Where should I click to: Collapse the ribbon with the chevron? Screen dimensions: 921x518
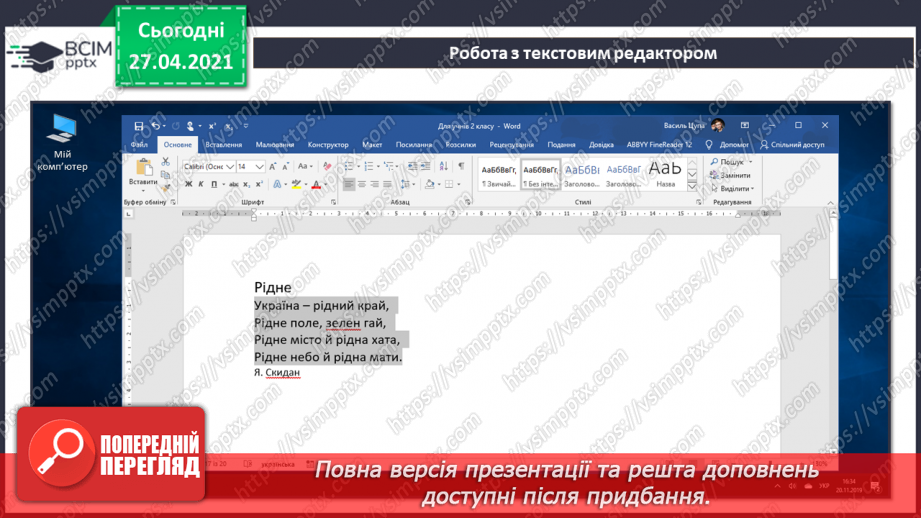[831, 203]
